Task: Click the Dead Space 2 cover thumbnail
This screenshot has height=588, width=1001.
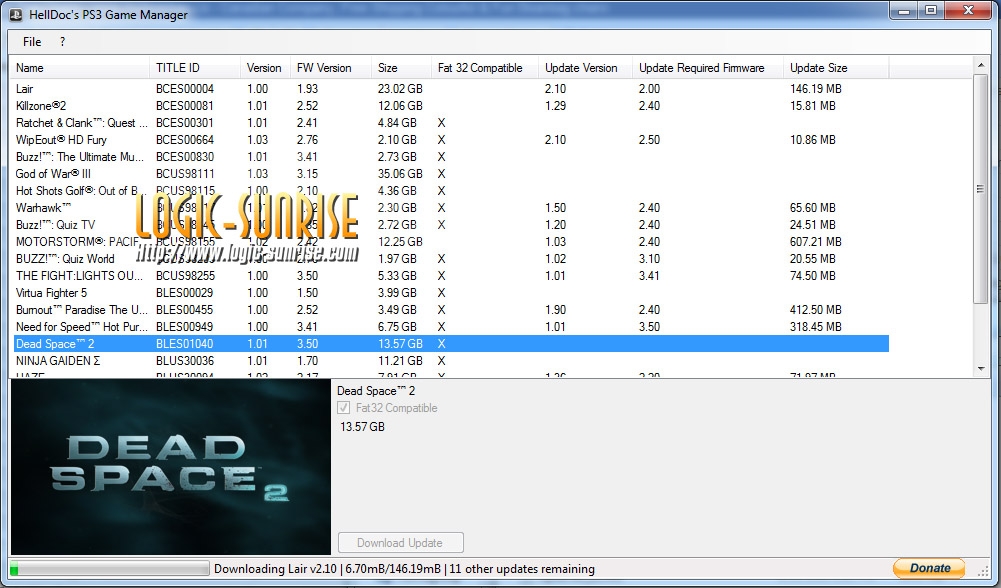Action: pyautogui.click(x=171, y=467)
